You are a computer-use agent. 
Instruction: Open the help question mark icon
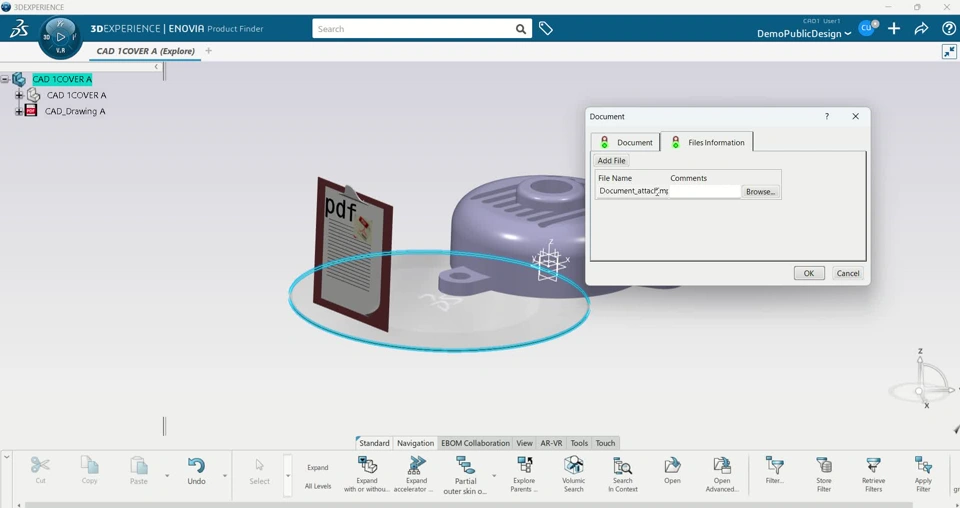point(948,28)
